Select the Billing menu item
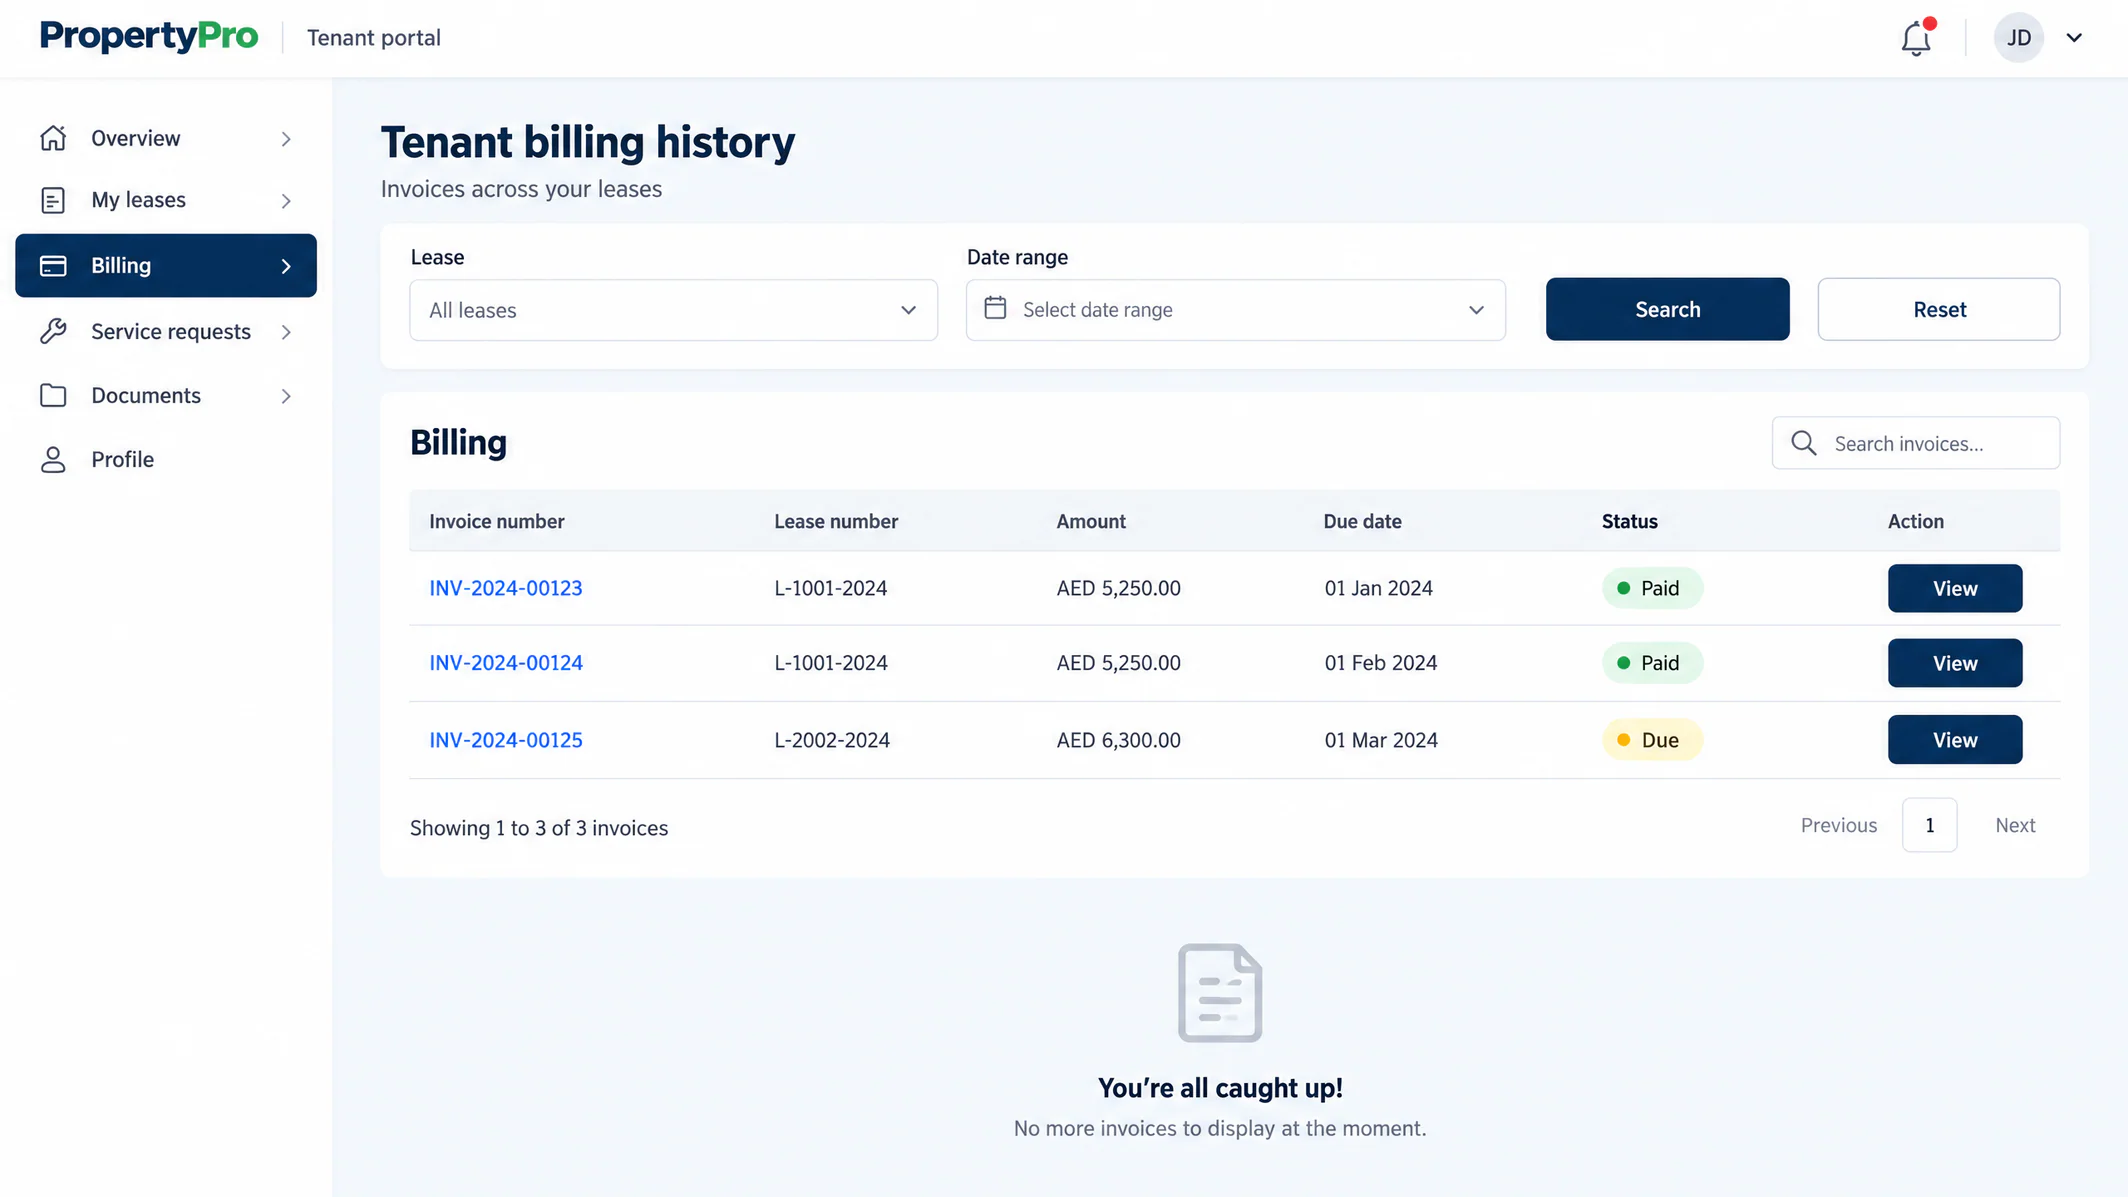This screenshot has height=1197, width=2128. 166,265
